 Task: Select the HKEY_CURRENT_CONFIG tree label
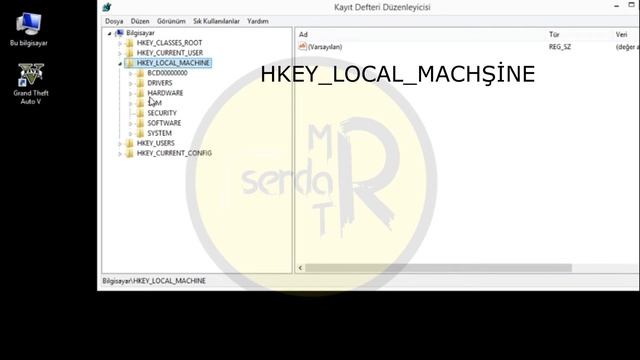tap(174, 153)
